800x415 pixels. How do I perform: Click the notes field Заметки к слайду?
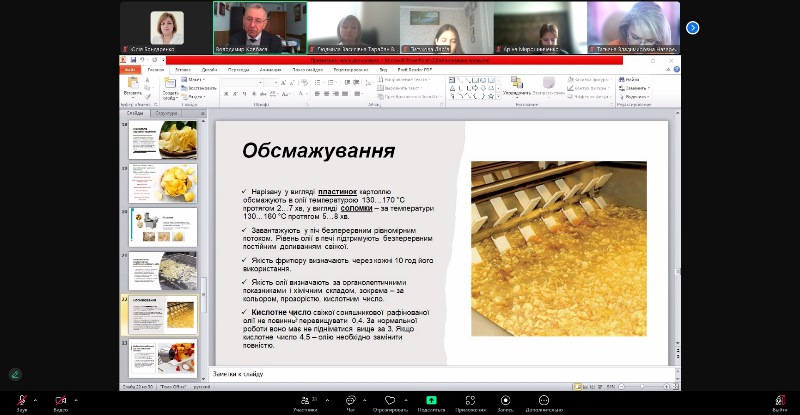[442, 374]
